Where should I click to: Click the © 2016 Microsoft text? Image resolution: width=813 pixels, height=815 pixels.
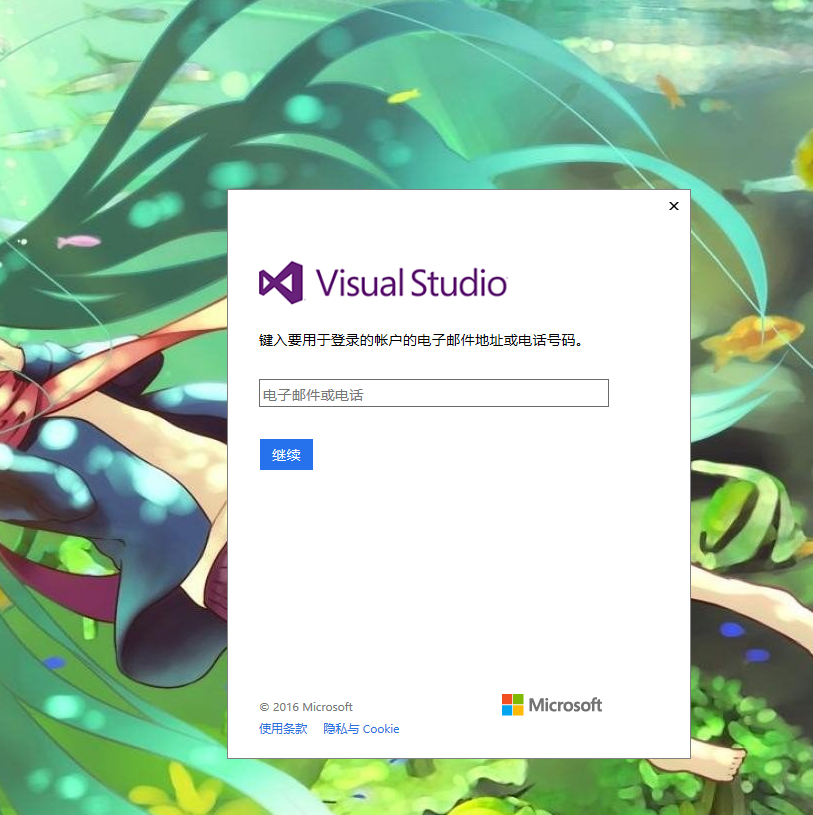click(x=306, y=707)
